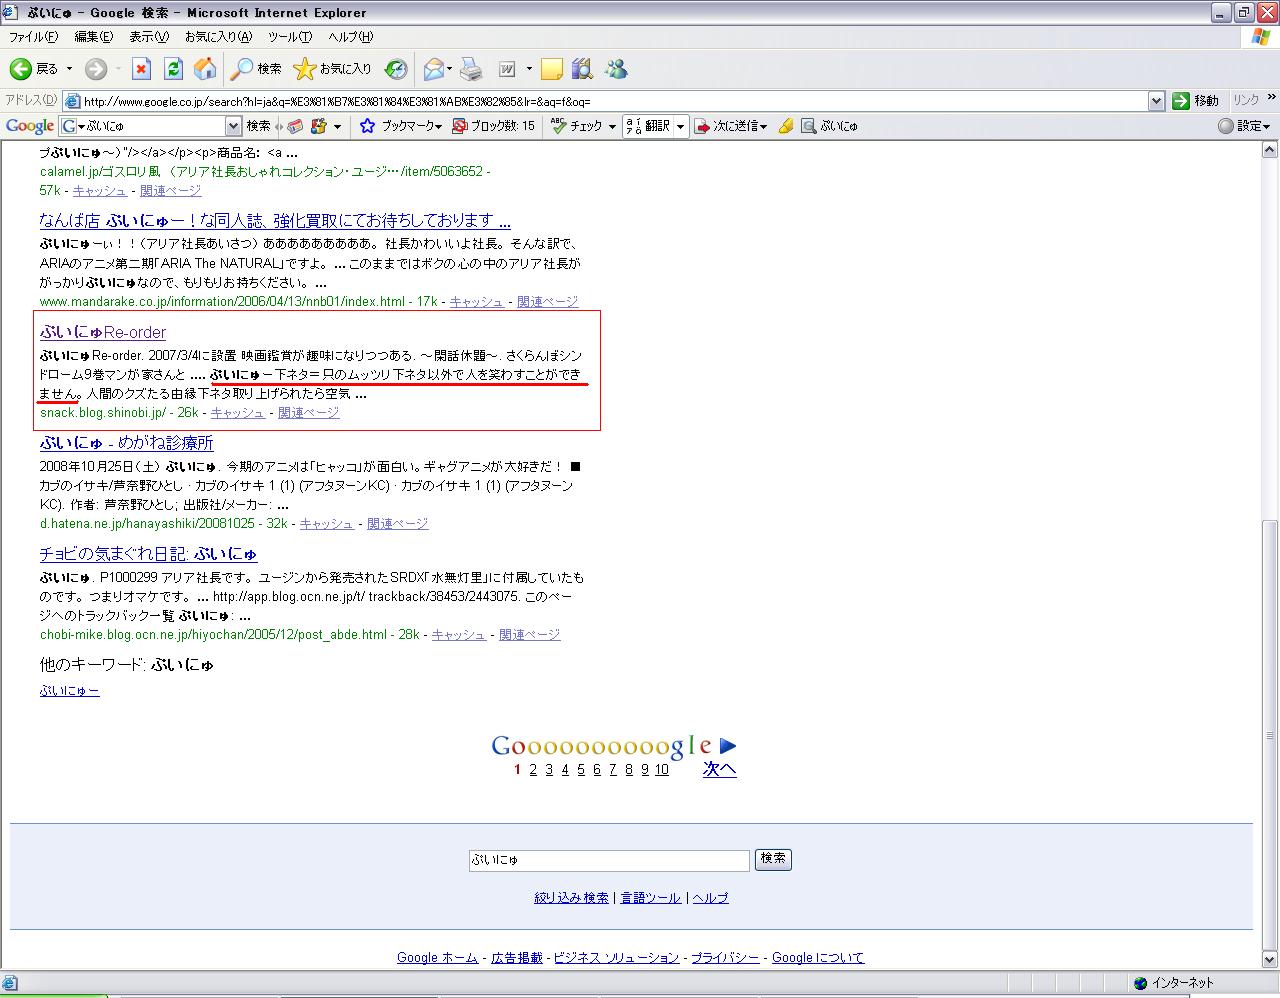Click the Google toolbar 検索 button
Image resolution: width=1280 pixels, height=998 pixels.
click(x=258, y=126)
